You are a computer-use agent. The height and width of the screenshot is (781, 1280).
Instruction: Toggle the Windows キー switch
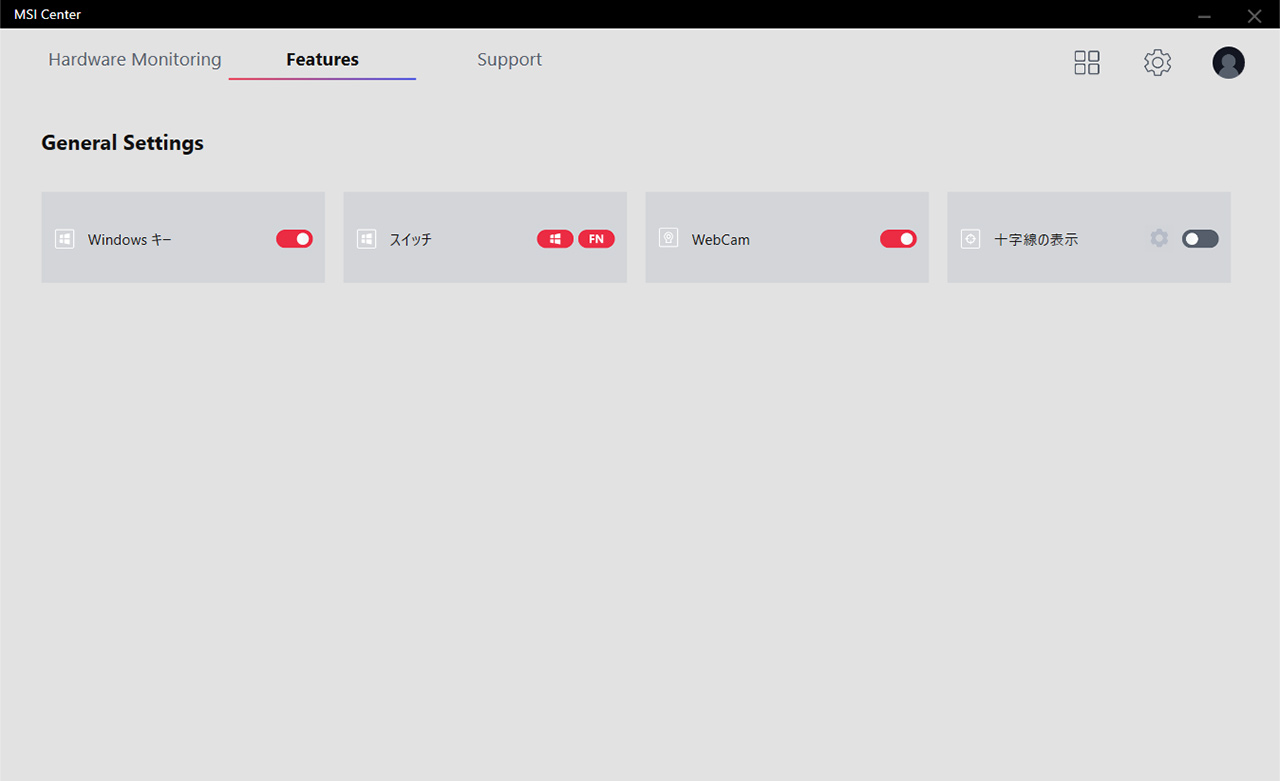pos(294,239)
